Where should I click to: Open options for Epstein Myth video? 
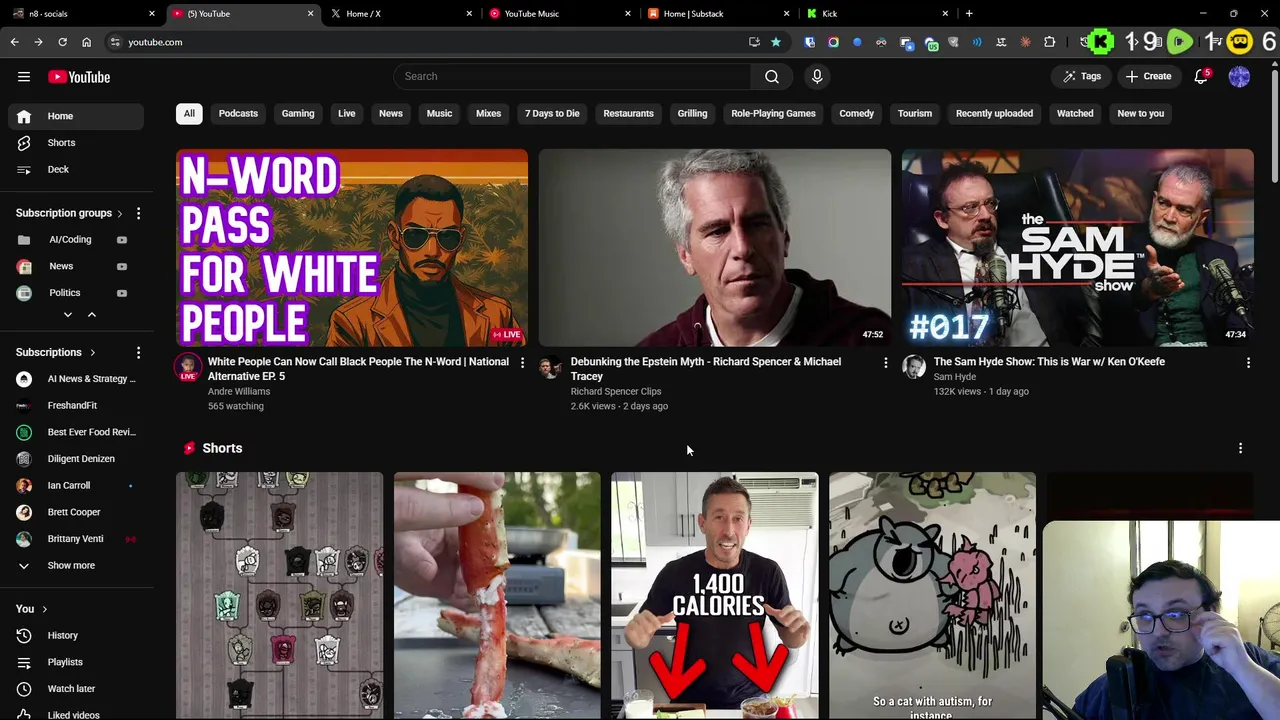885,362
